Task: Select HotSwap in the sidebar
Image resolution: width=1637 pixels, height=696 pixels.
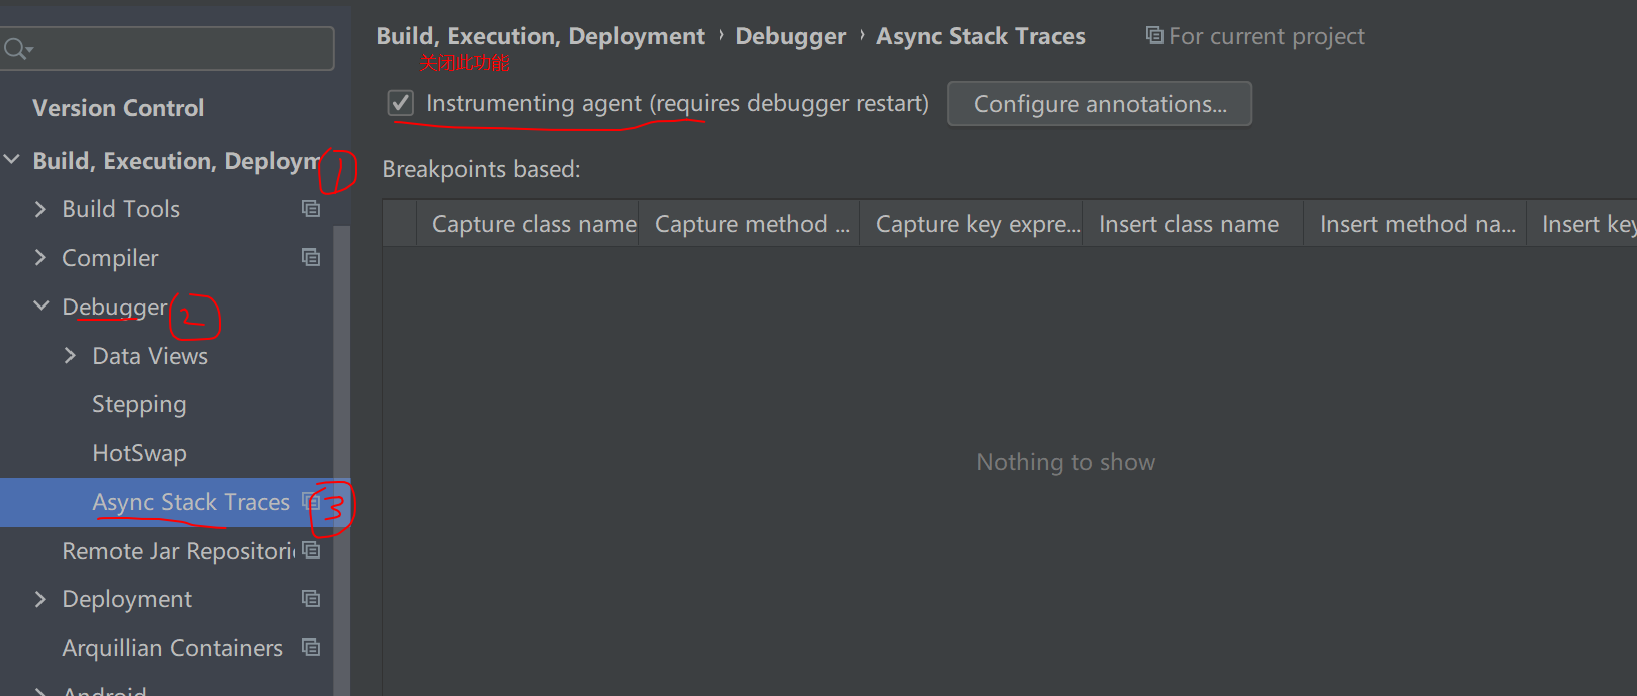Action: 139,452
